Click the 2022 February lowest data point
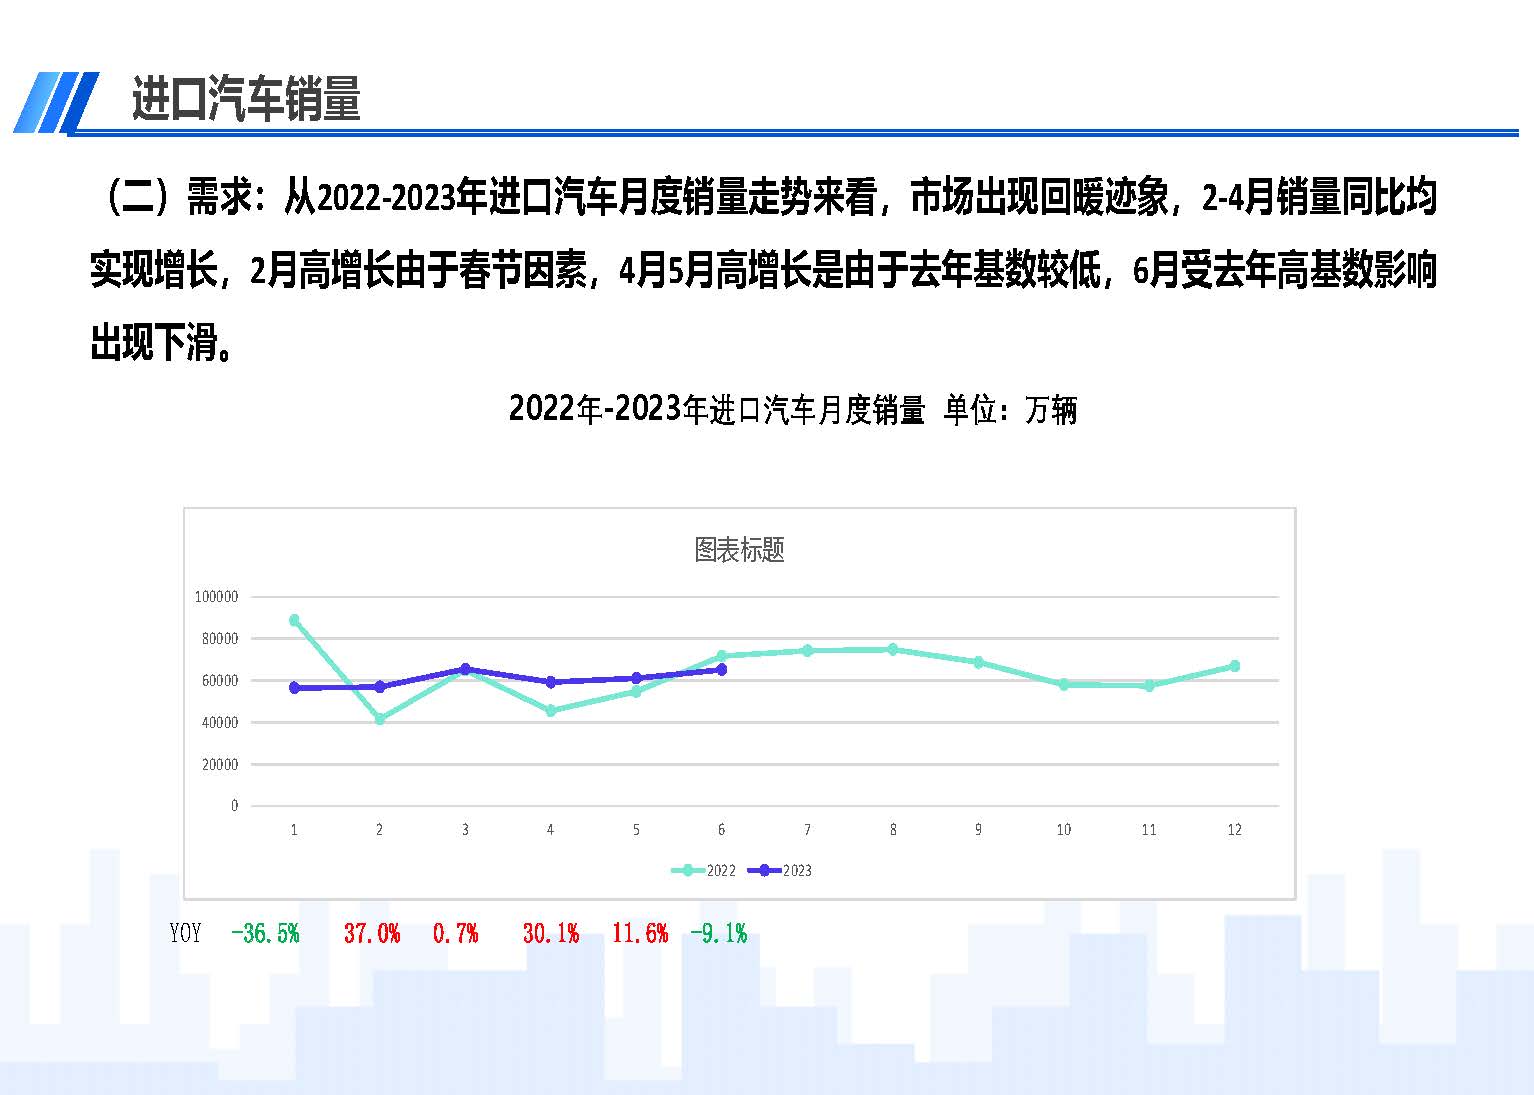The image size is (1534, 1095). click(379, 719)
